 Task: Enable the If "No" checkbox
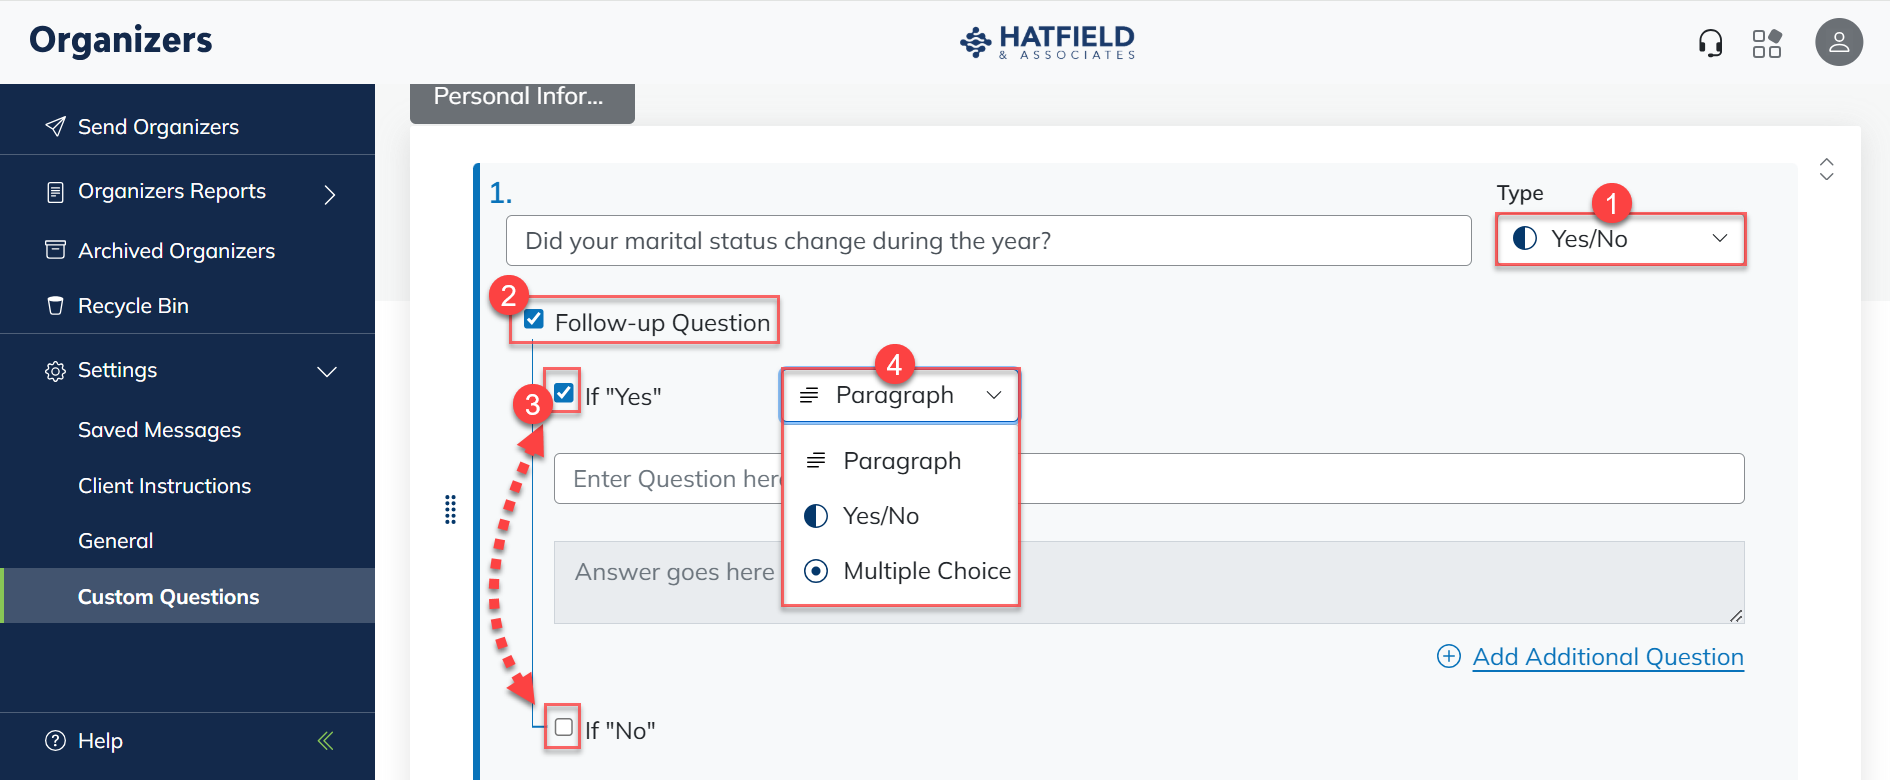pos(564,727)
